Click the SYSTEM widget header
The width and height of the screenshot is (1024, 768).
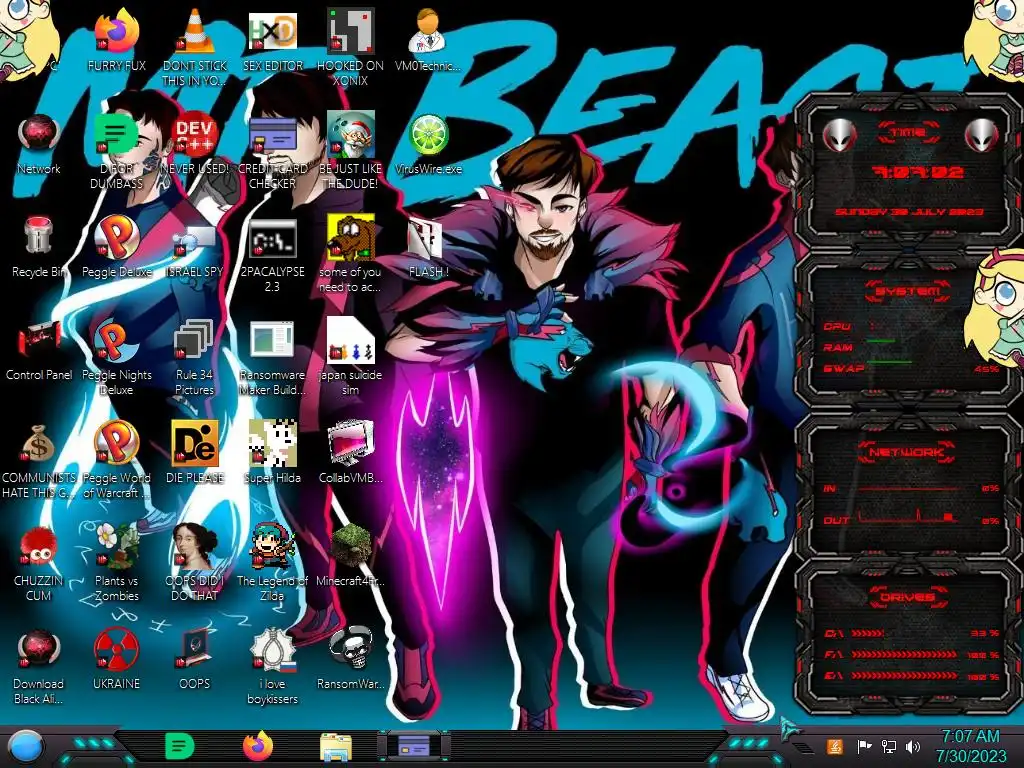click(908, 291)
